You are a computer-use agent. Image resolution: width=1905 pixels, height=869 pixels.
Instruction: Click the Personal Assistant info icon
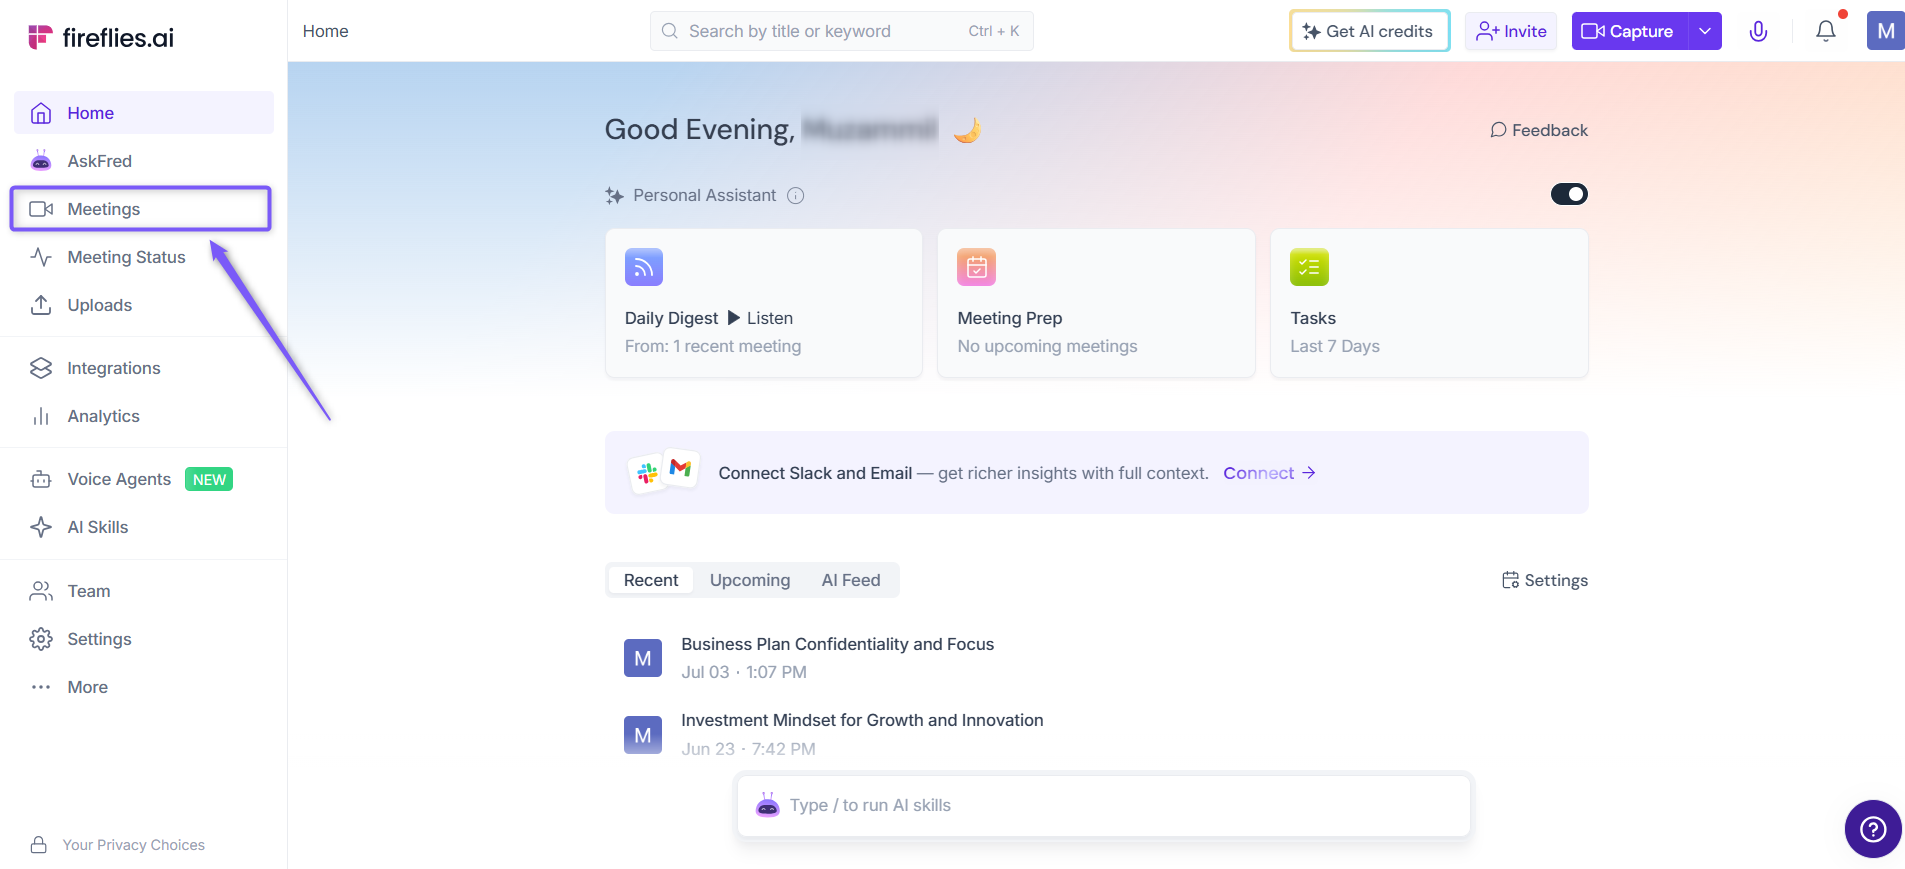796,196
